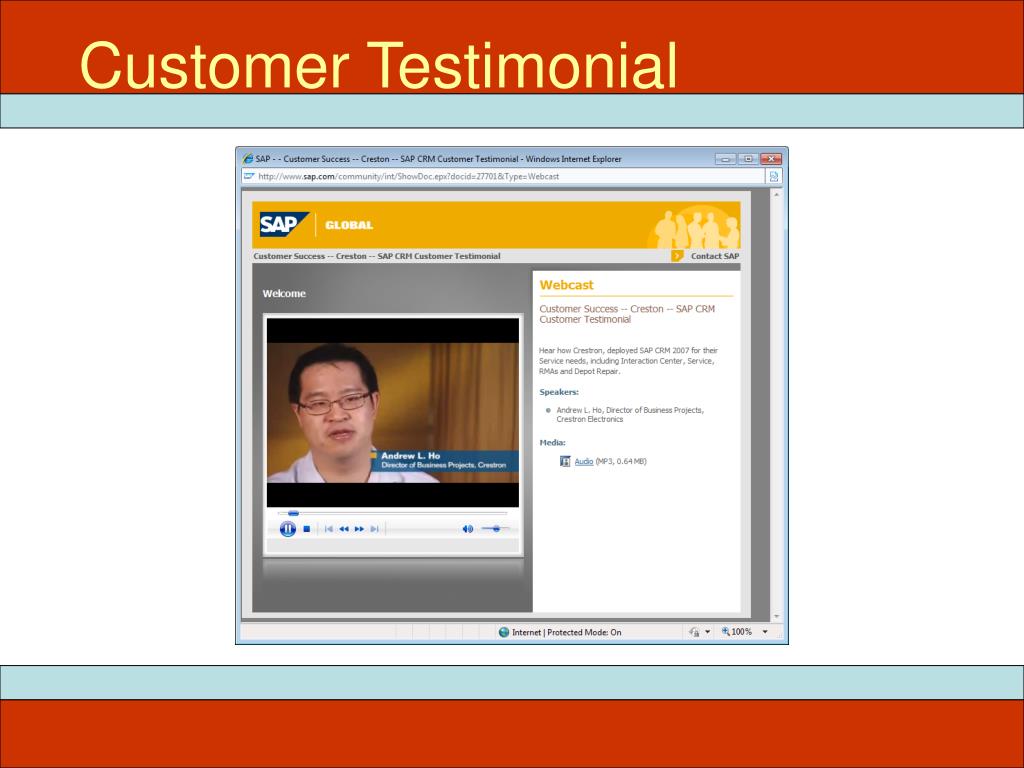Screen dimensions: 1024x768
Task: Click the Internet zone globe icon
Action: (x=504, y=632)
